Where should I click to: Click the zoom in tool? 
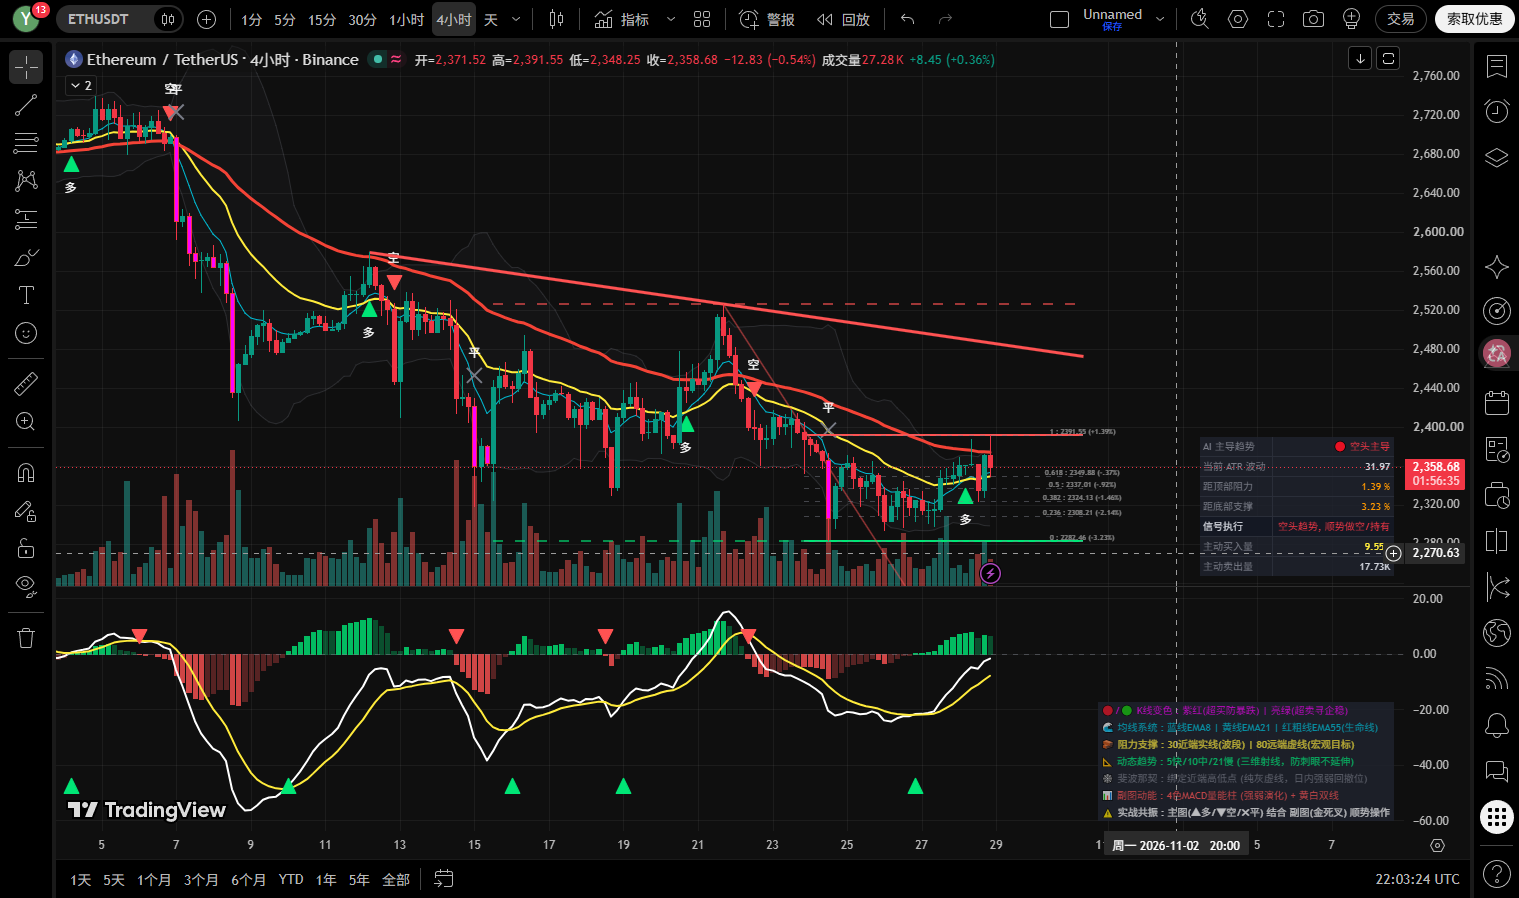click(26, 421)
